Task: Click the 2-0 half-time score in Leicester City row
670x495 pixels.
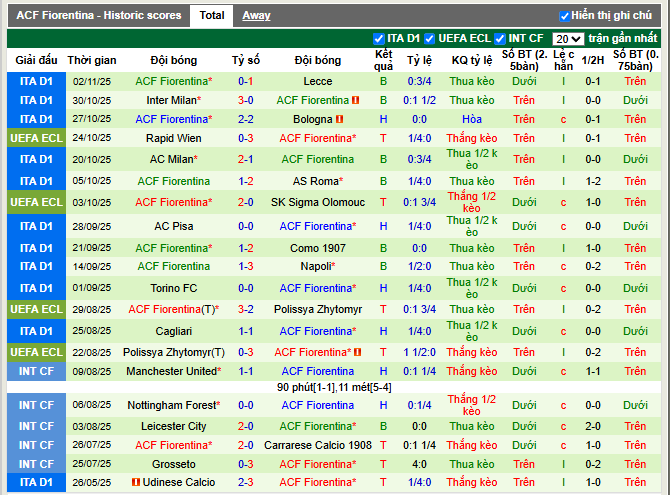Action: [593, 426]
